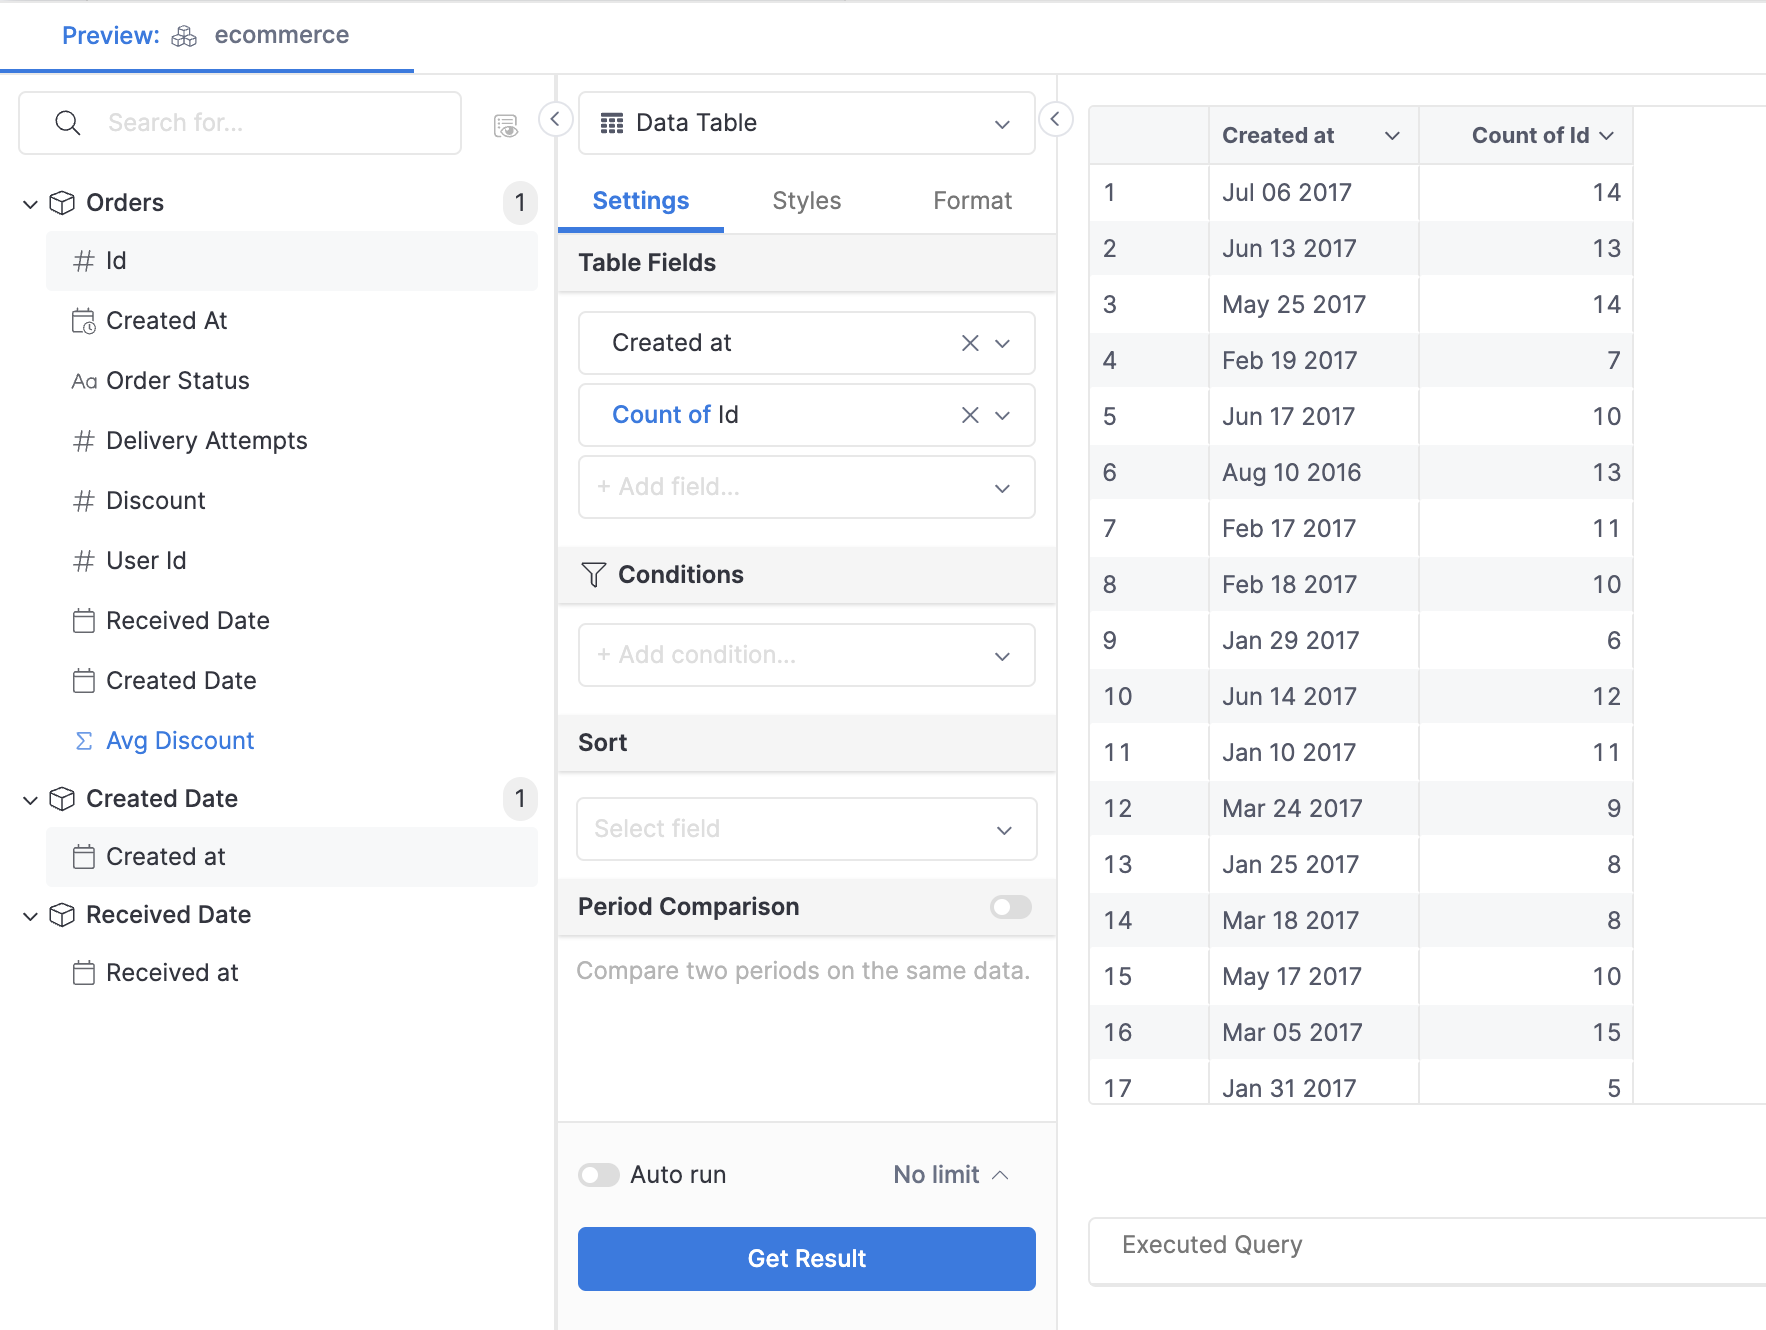This screenshot has height=1330, width=1766.
Task: Collapse the left fields panel arrow
Action: (x=555, y=119)
